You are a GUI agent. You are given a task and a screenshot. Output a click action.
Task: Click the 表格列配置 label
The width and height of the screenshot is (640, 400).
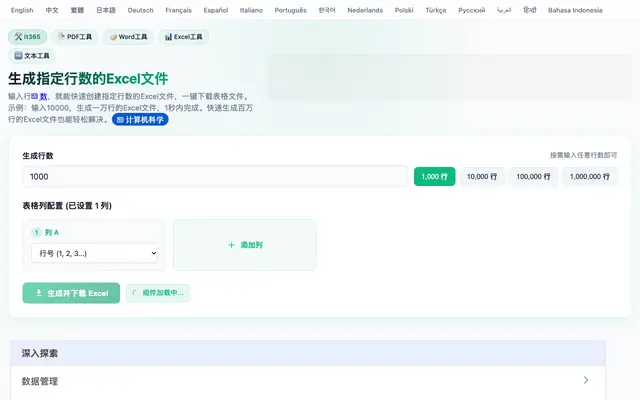(x=67, y=206)
